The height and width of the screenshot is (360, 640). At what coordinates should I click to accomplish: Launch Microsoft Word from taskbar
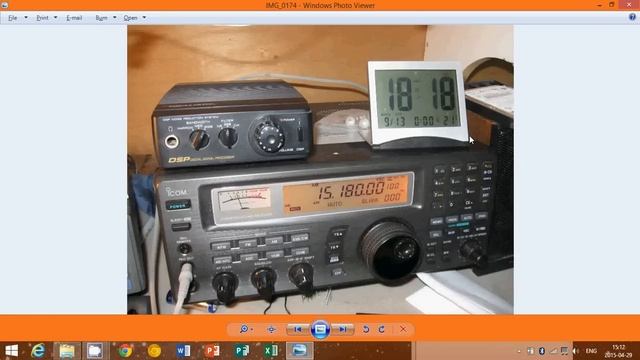point(184,351)
